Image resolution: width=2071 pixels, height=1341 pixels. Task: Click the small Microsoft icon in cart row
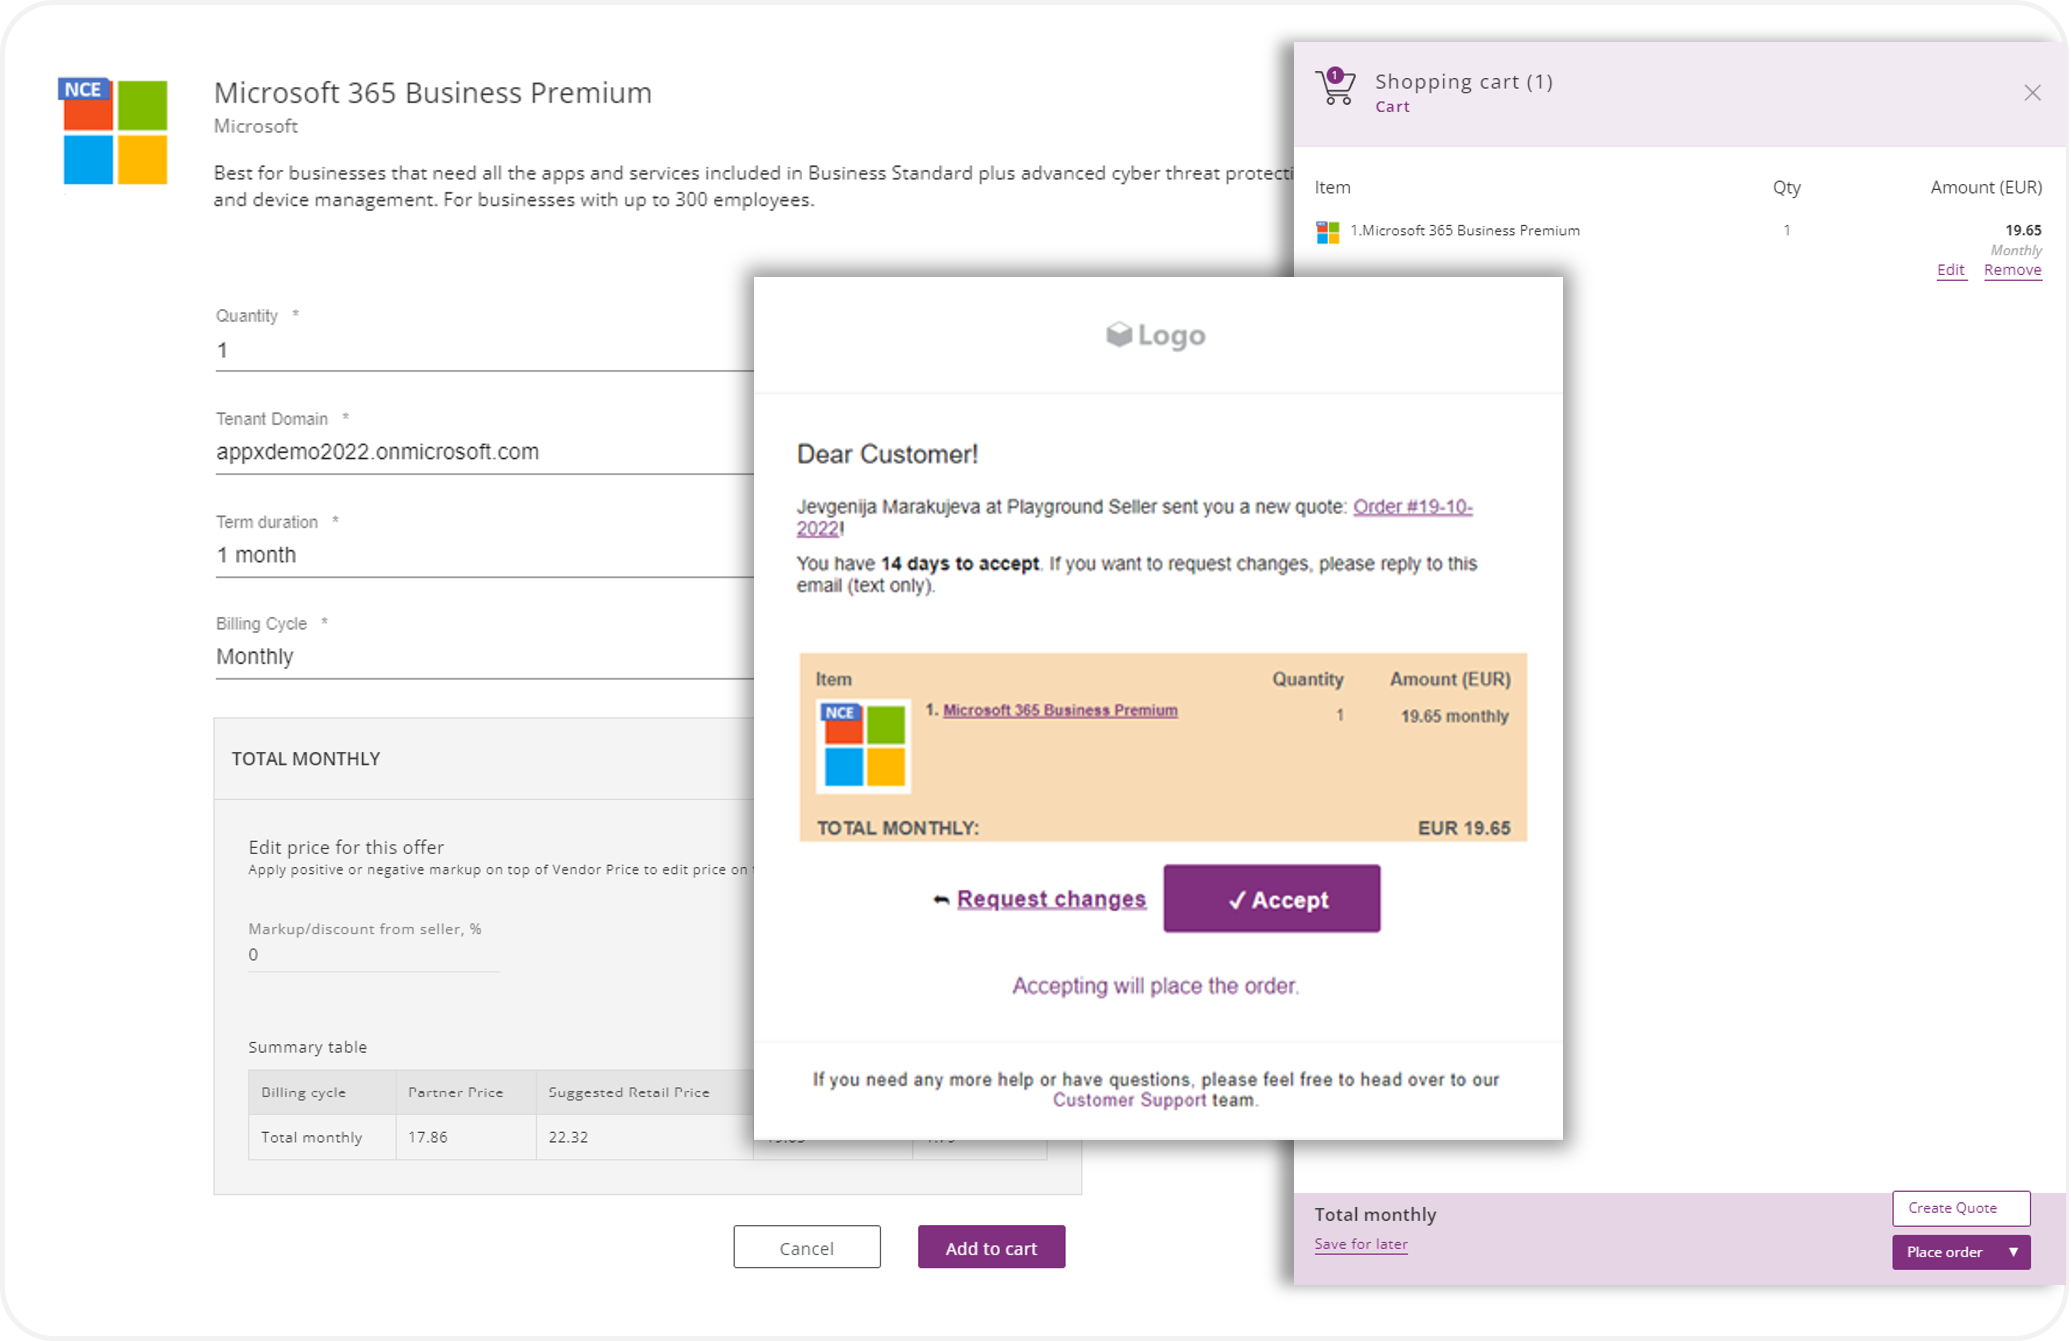pos(1327,232)
